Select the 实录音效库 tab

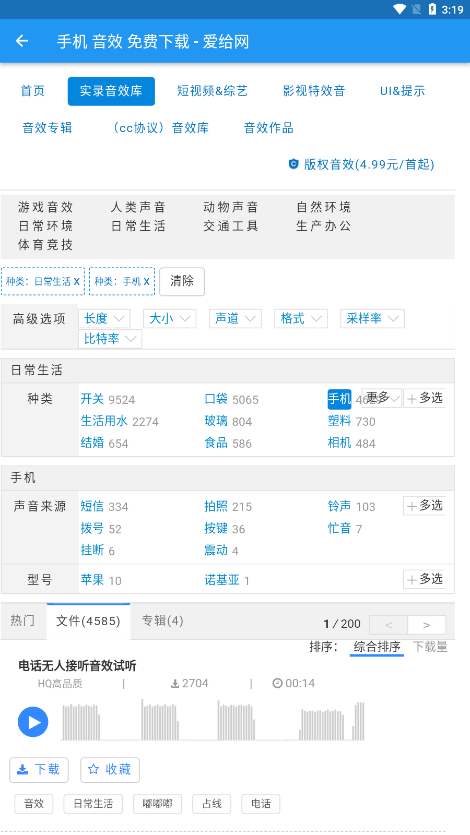coord(111,91)
